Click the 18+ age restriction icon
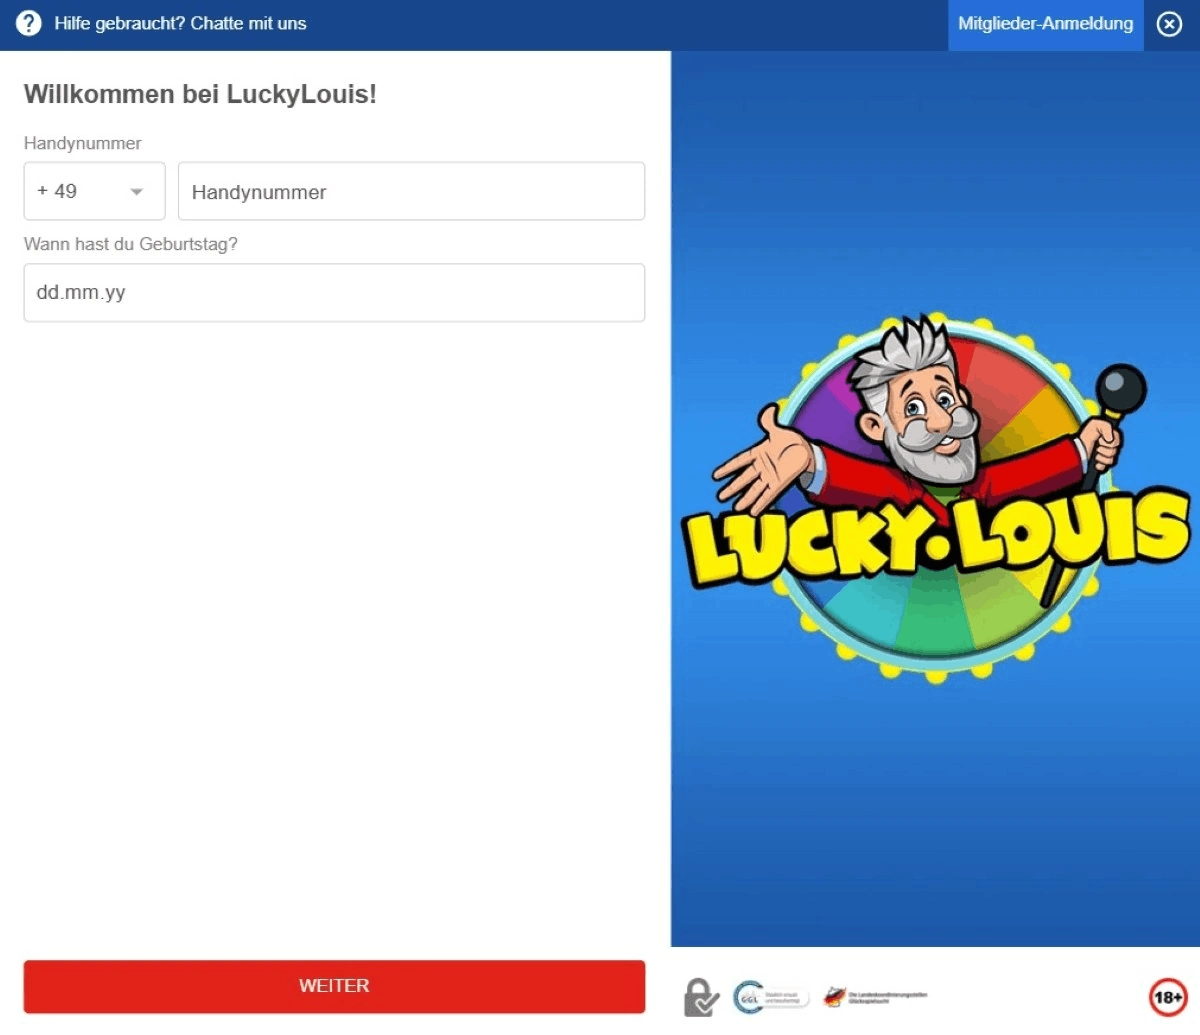1200x1035 pixels. (x=1167, y=997)
